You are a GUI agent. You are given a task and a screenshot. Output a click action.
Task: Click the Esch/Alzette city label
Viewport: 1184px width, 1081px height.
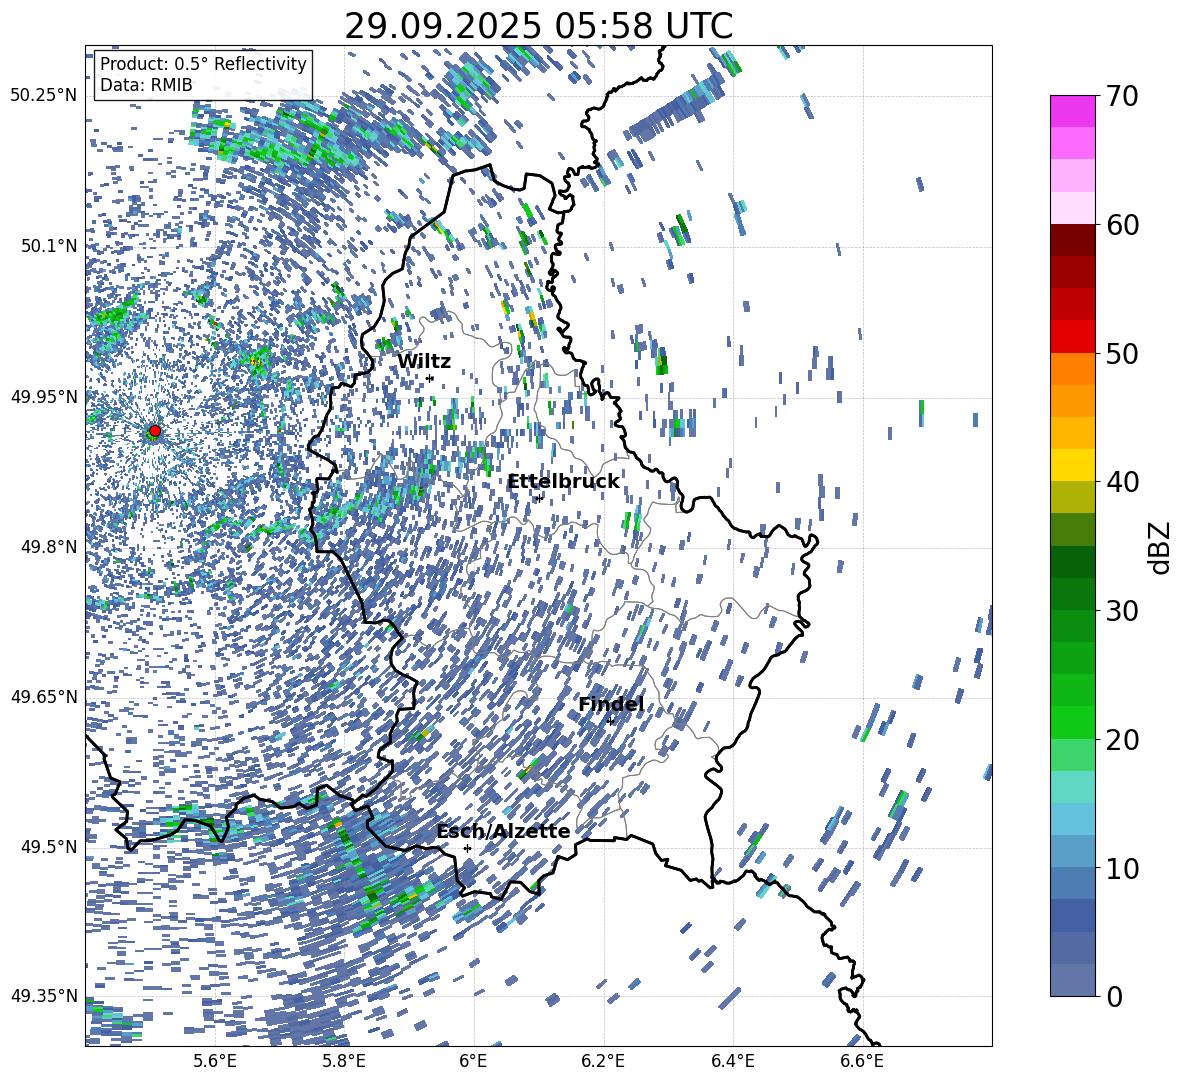[503, 831]
